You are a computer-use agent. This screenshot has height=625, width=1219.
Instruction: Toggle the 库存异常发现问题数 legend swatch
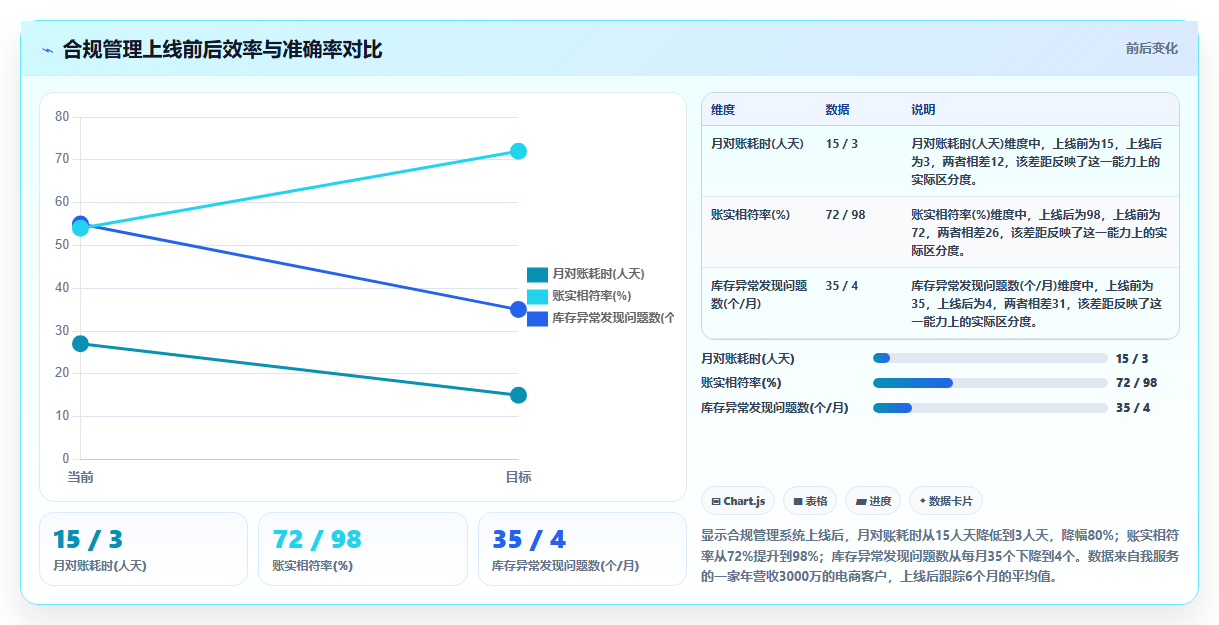pos(538,318)
